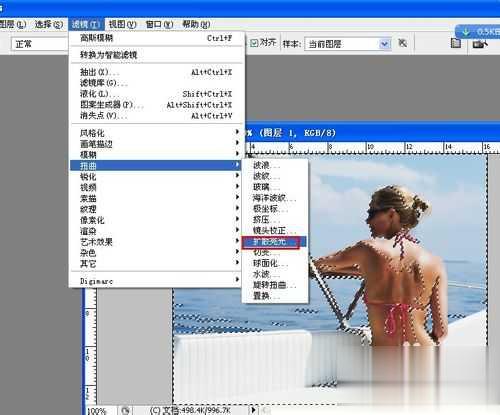Choose 旋转扭曲... in the submenu

click(x=275, y=285)
